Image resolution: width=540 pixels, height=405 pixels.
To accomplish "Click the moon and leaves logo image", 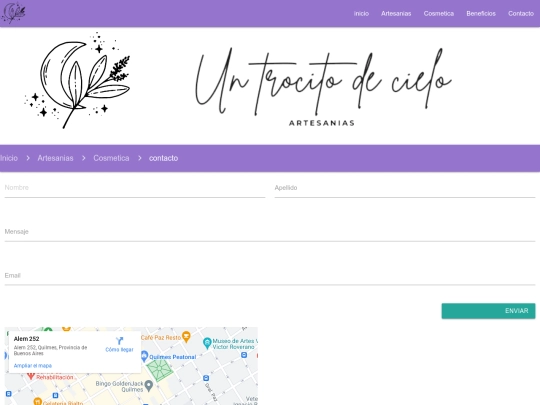I will 78,81.
